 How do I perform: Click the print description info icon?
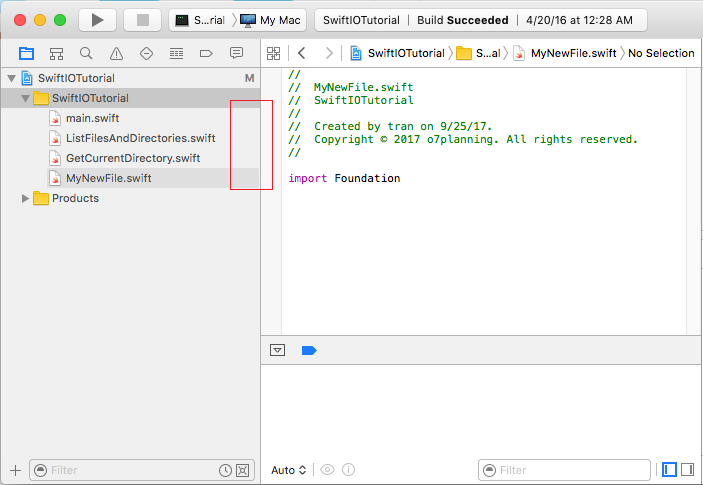click(x=348, y=470)
